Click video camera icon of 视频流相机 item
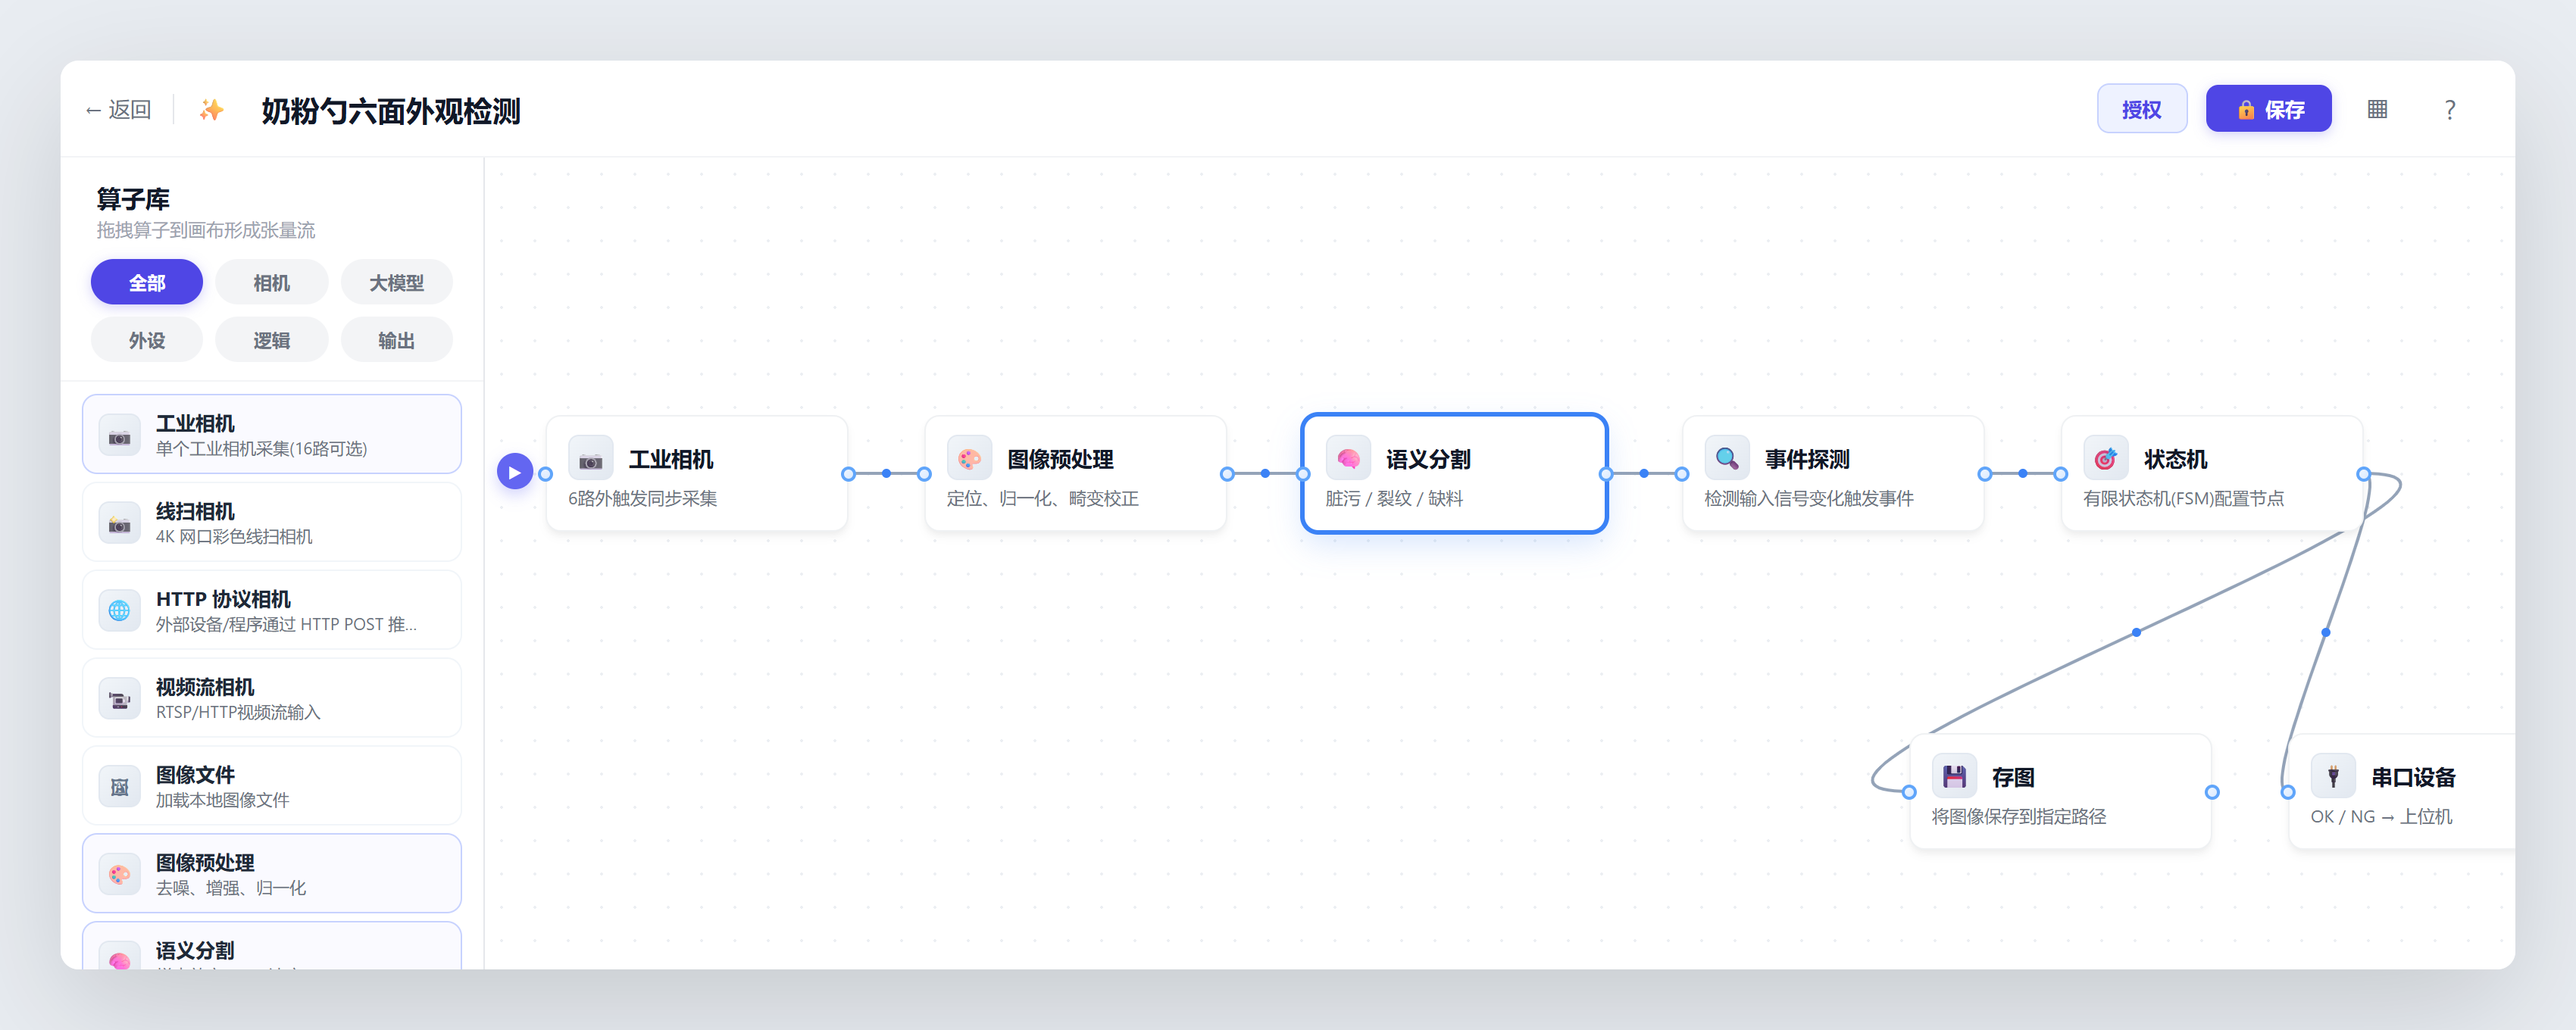 119,699
